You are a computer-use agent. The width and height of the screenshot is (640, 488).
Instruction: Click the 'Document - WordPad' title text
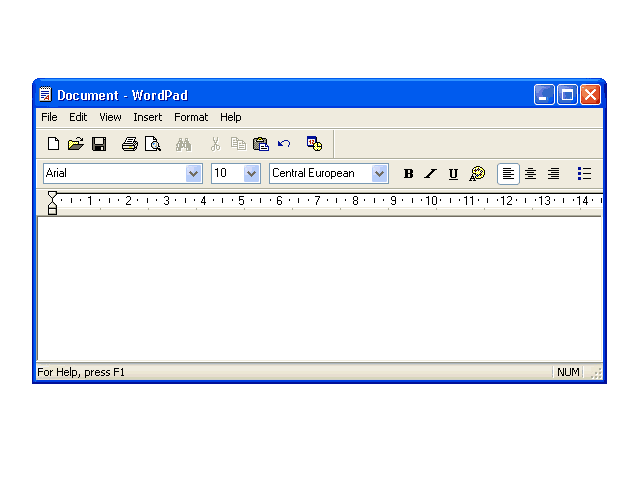122,95
